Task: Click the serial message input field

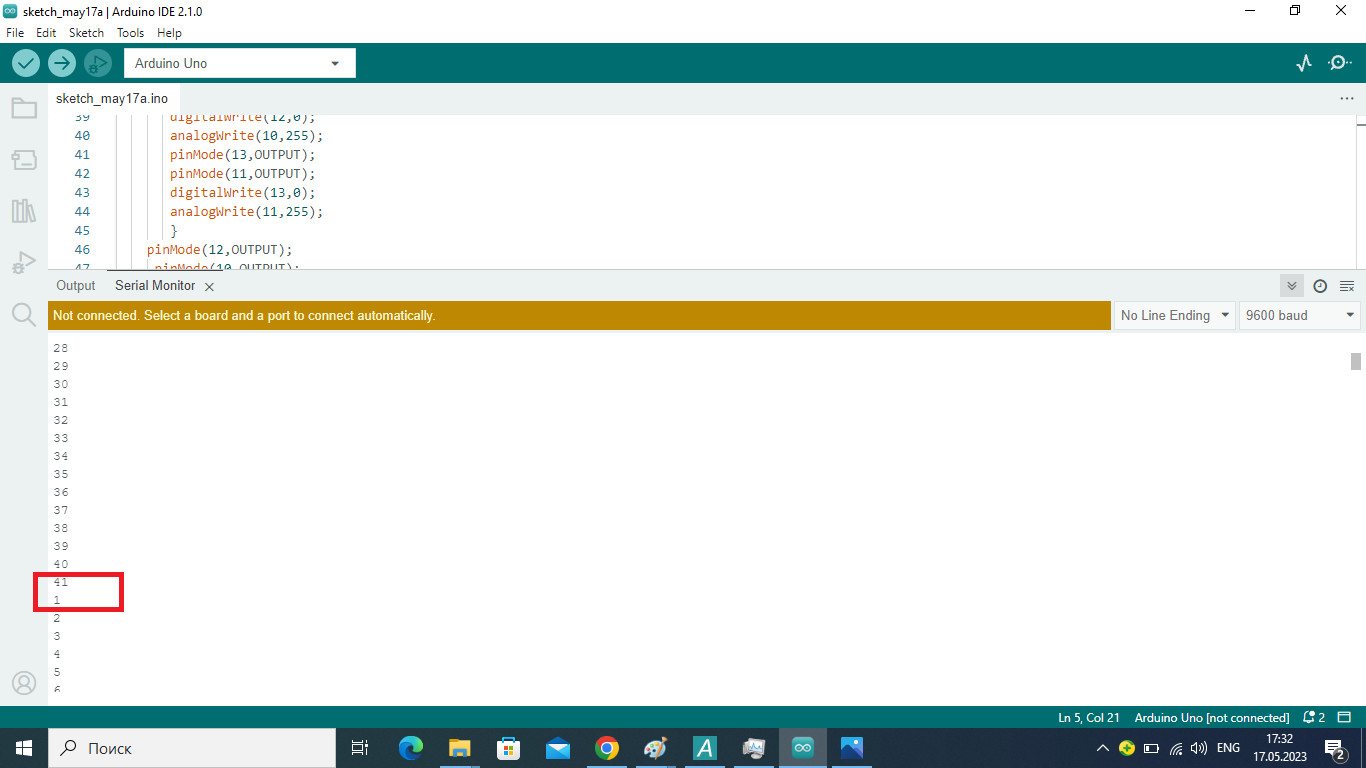Action: click(x=580, y=315)
